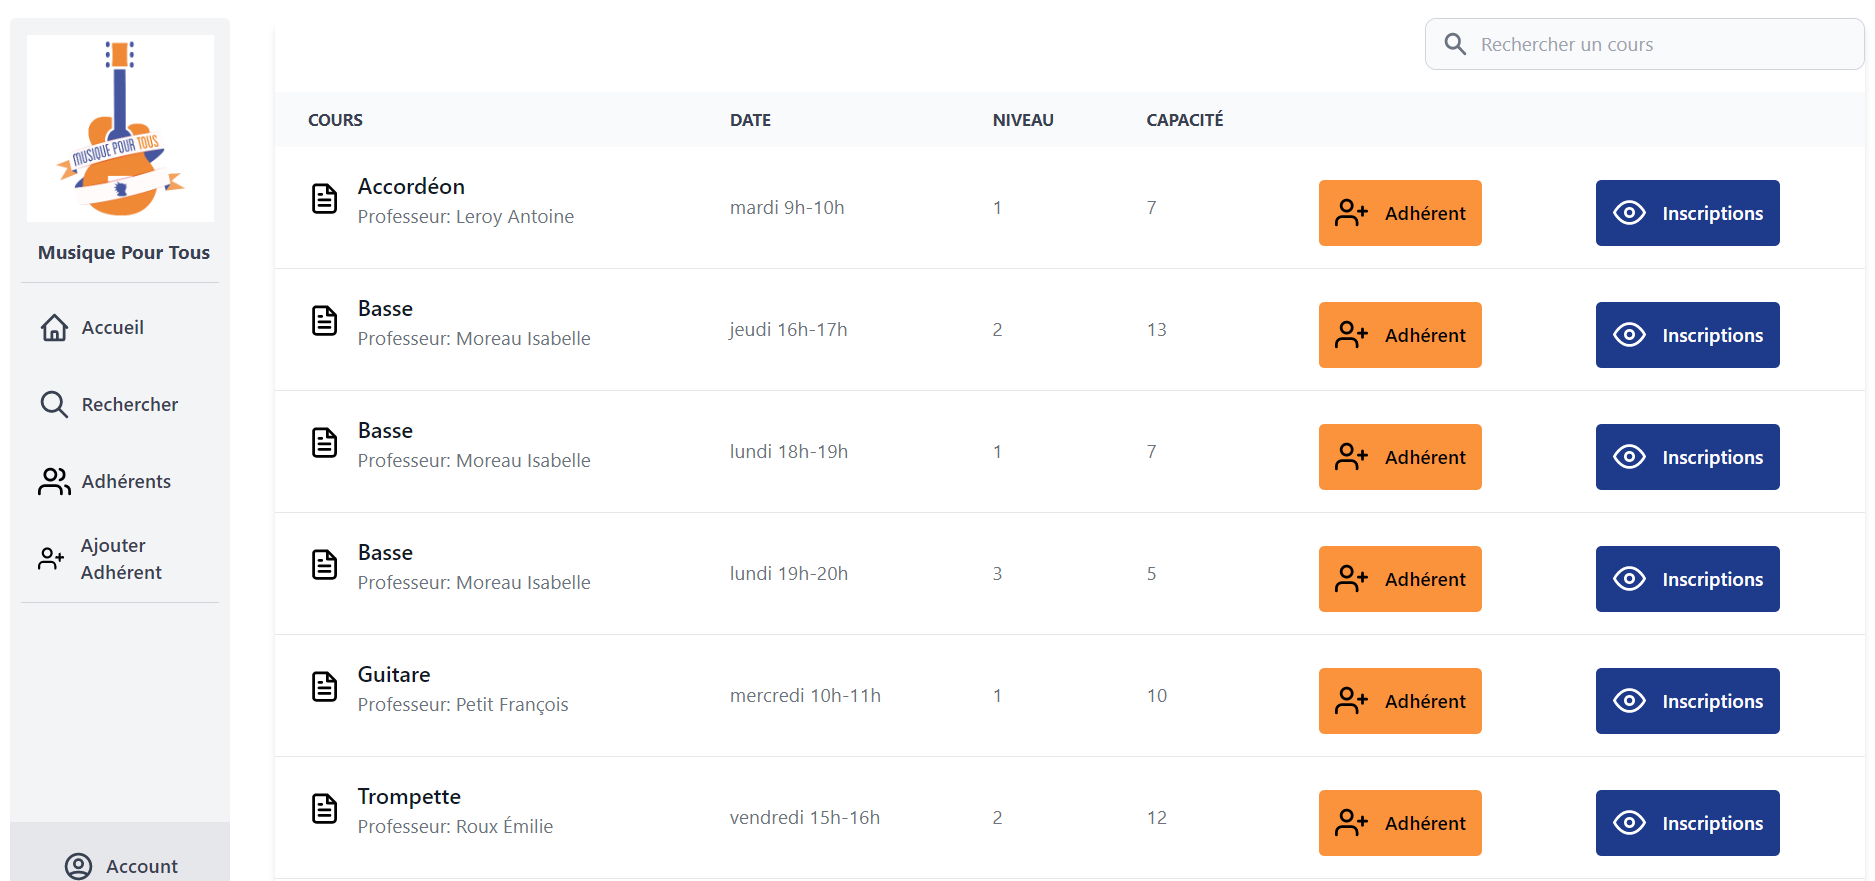Image resolution: width=1875 pixels, height=881 pixels.
Task: Open the Account profile icon
Action: click(78, 866)
